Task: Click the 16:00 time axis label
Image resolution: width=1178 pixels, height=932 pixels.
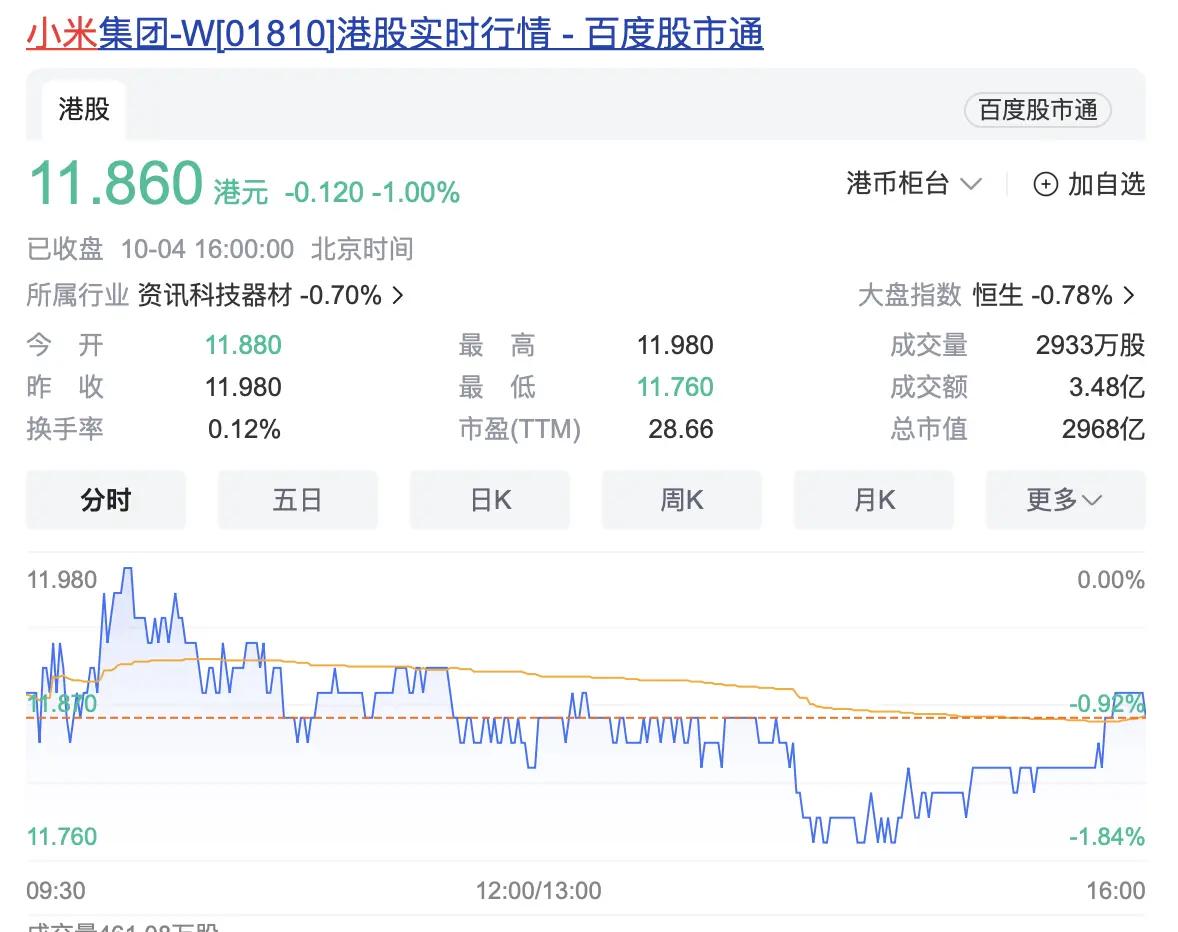Action: pyautogui.click(x=1116, y=891)
